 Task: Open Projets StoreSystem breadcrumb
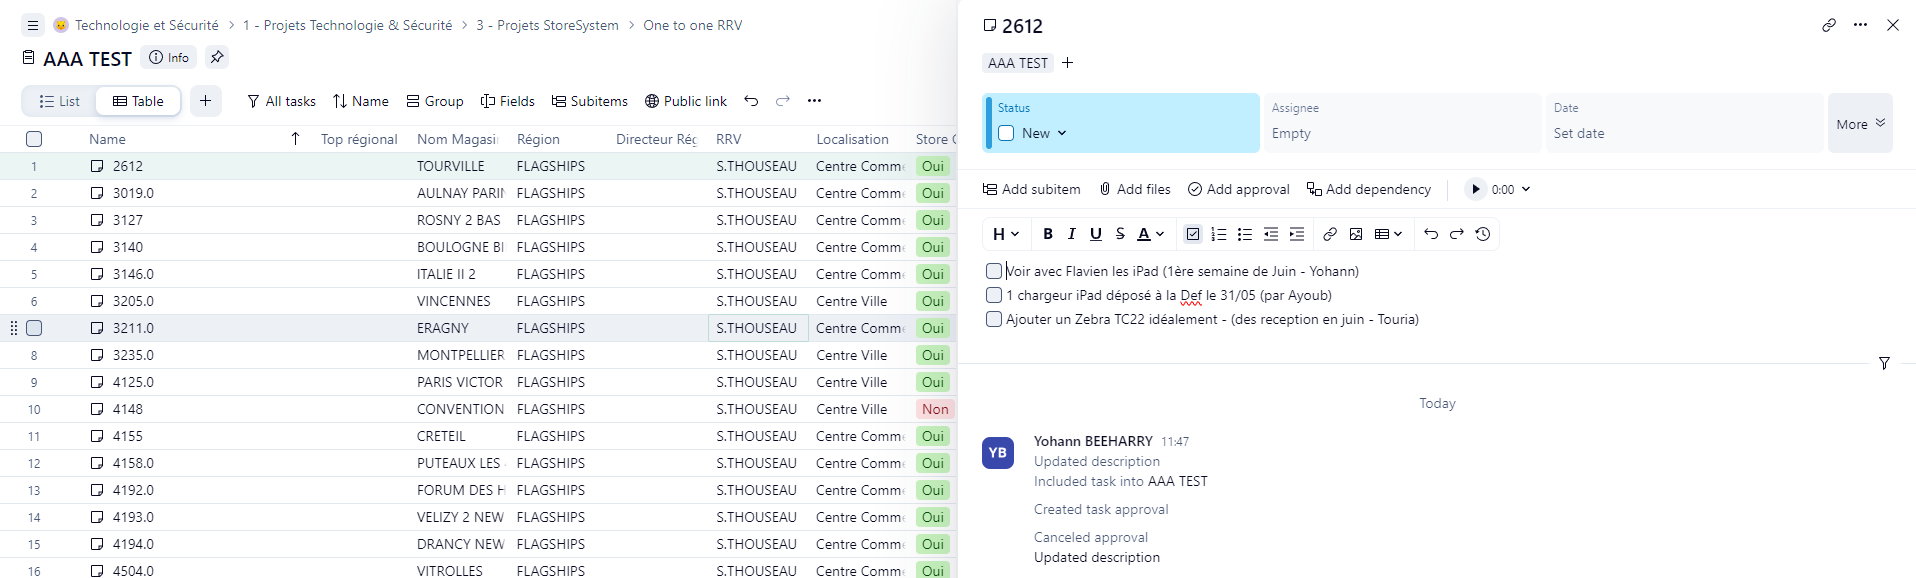coord(547,25)
